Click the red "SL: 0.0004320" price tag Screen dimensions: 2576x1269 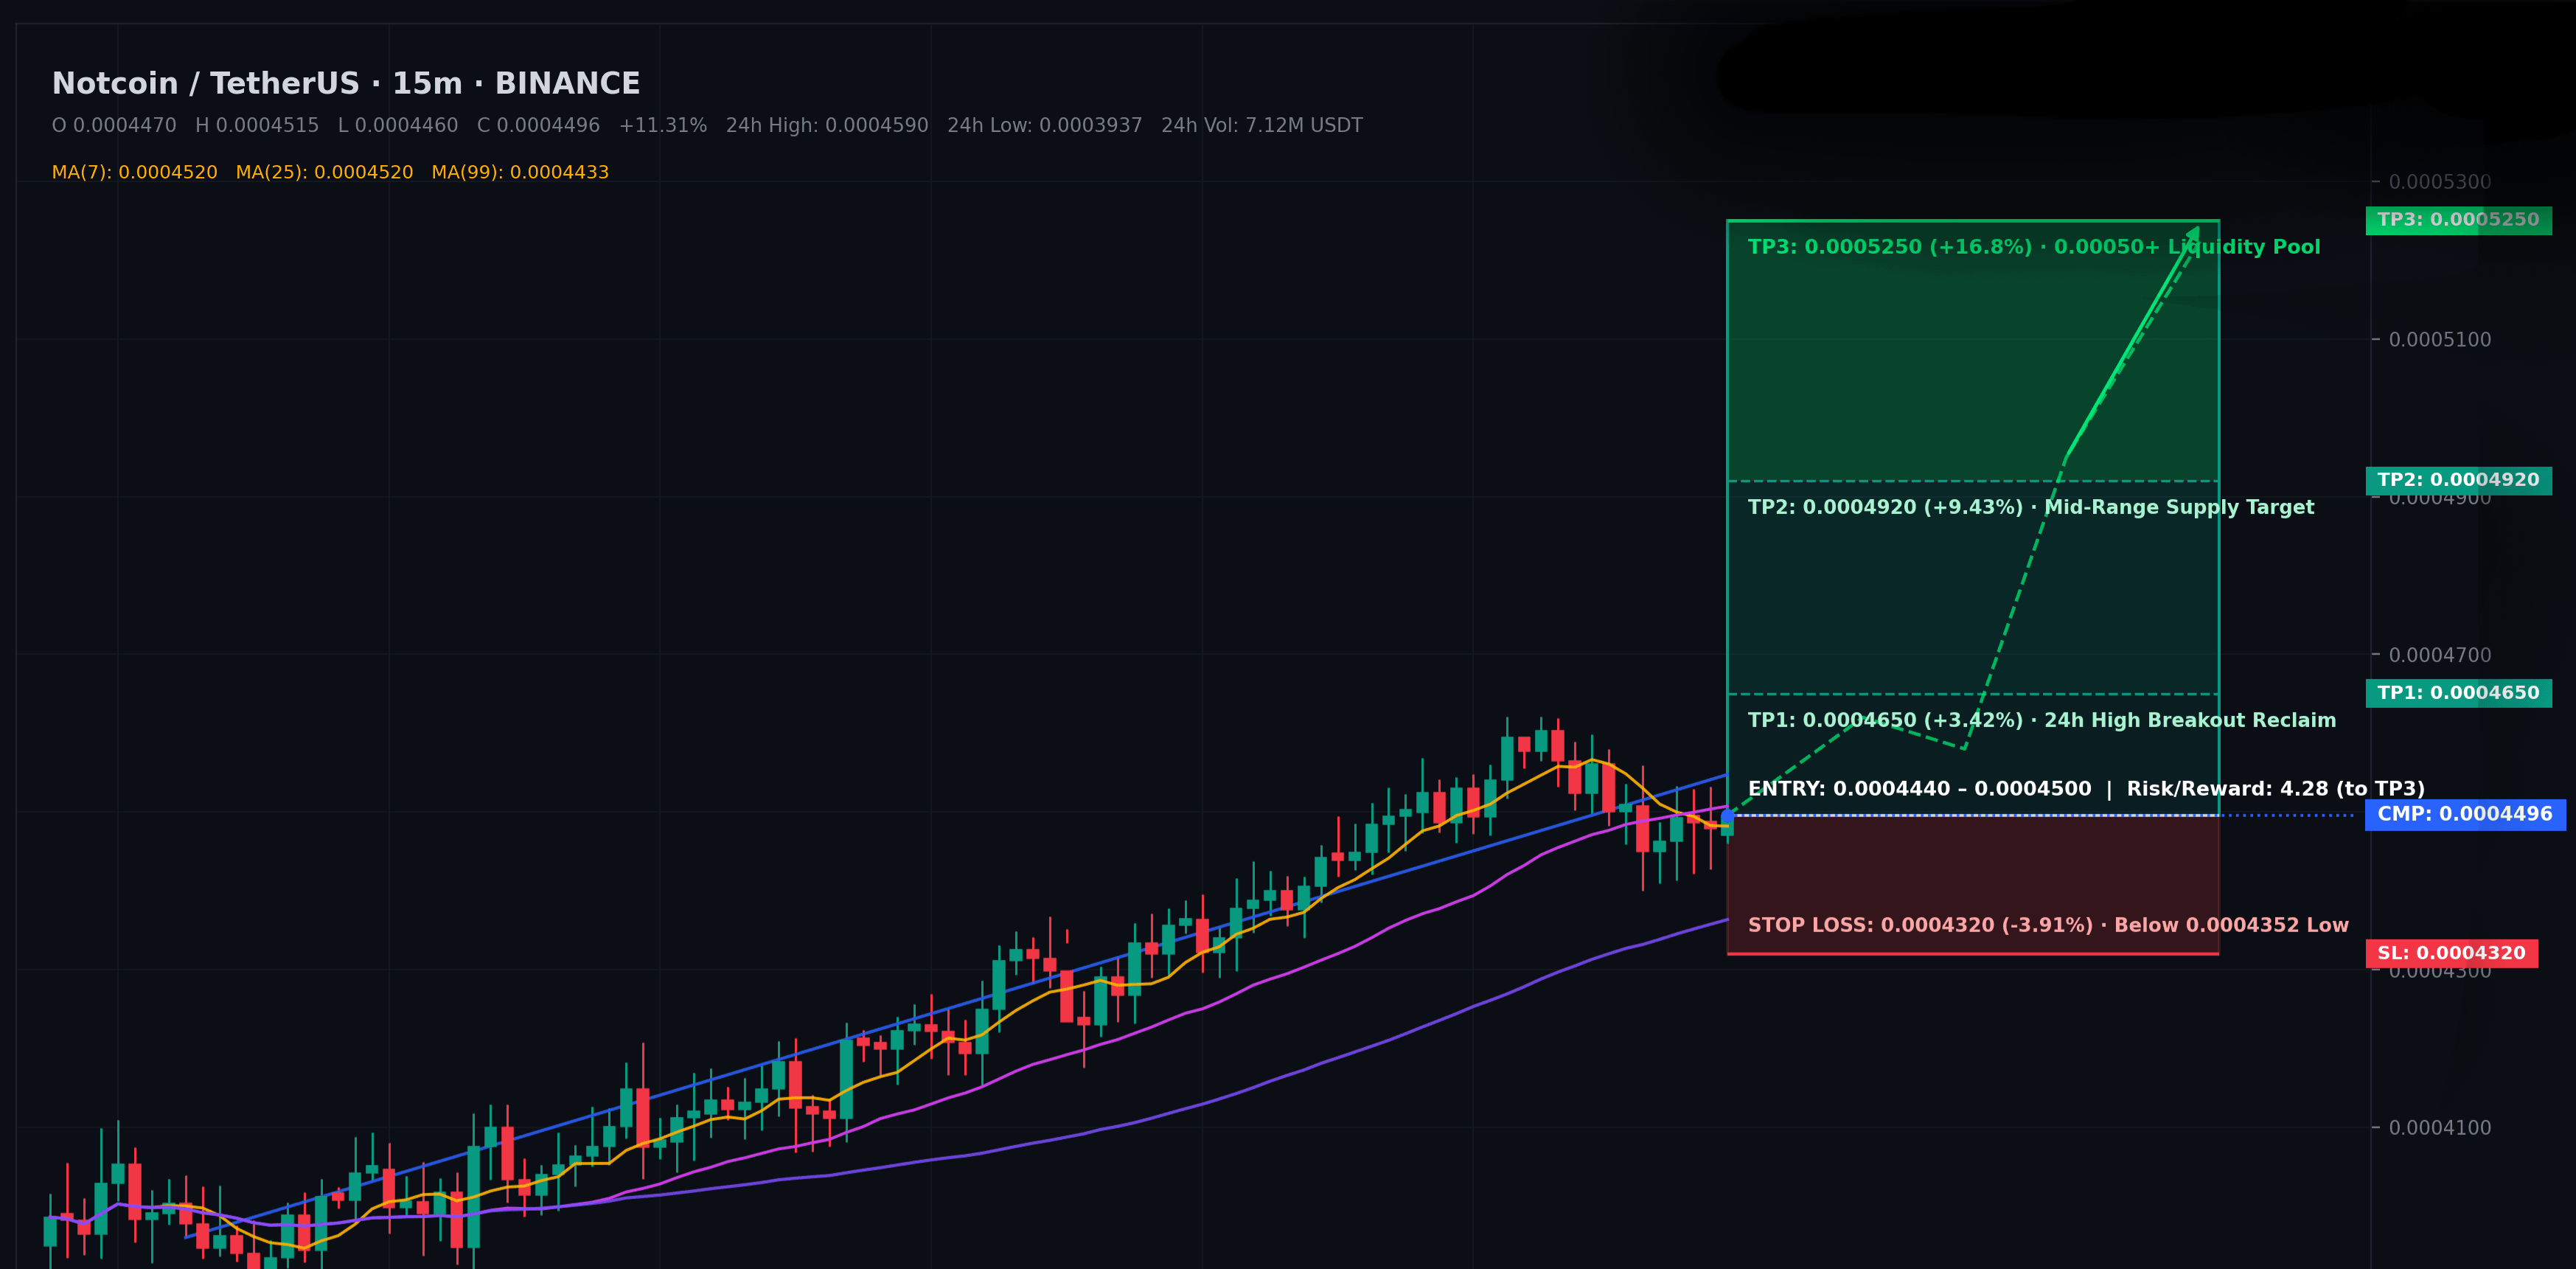click(2451, 953)
